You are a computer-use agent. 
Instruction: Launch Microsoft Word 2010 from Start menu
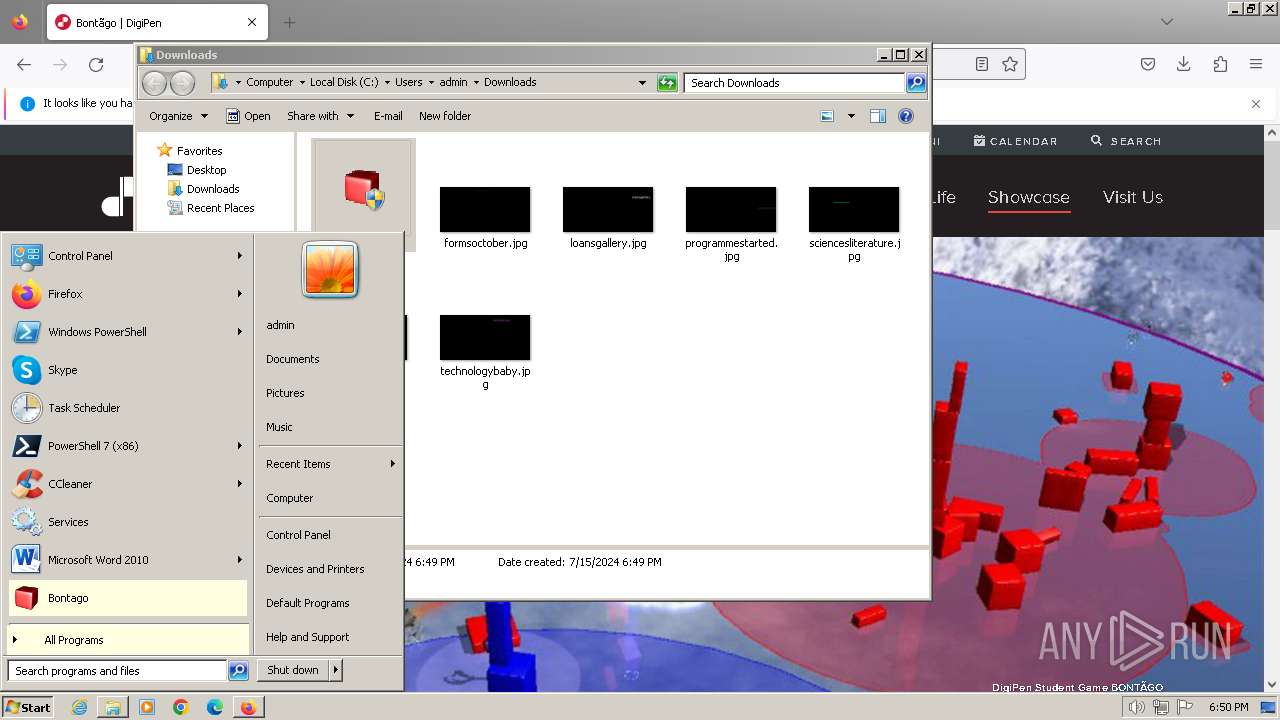128,560
